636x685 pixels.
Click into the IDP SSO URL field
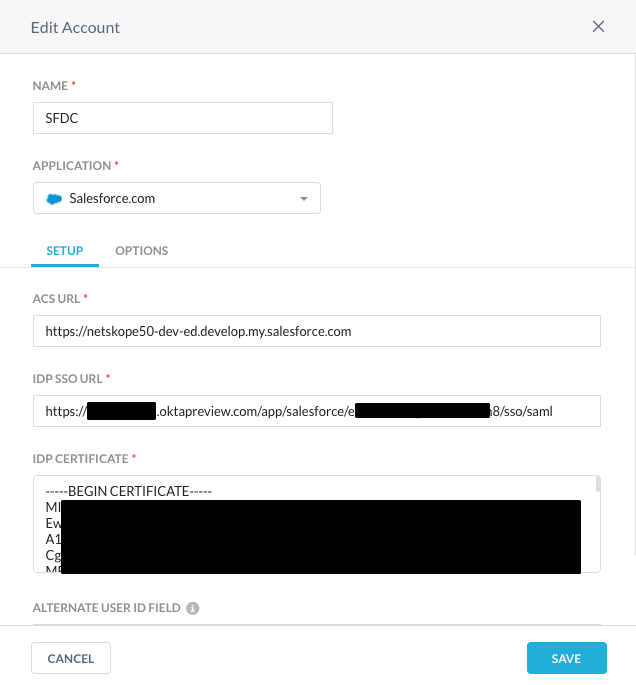click(x=317, y=411)
